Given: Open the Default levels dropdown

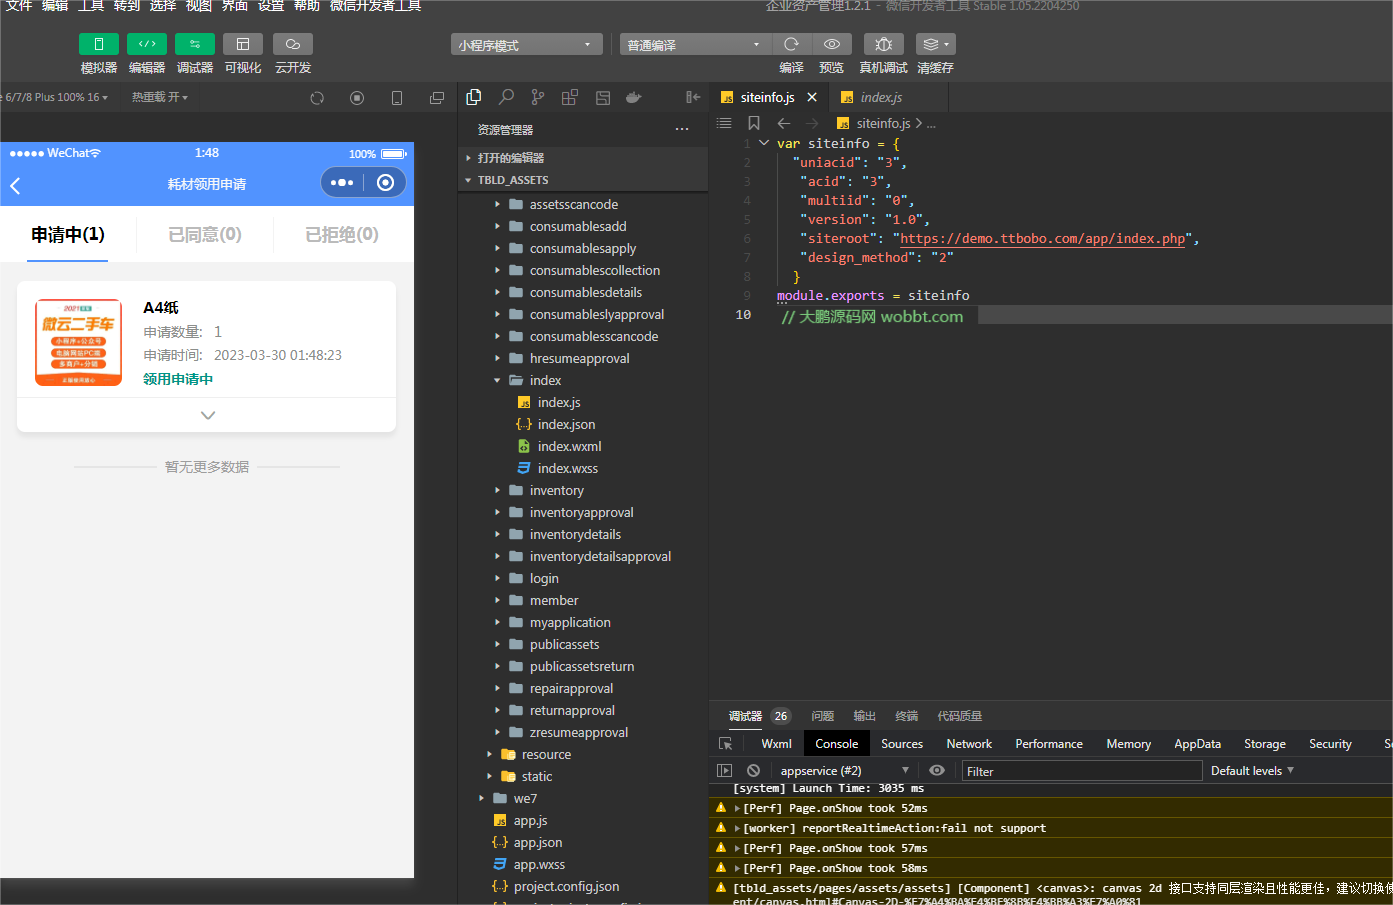Looking at the screenshot, I should click(x=1252, y=771).
